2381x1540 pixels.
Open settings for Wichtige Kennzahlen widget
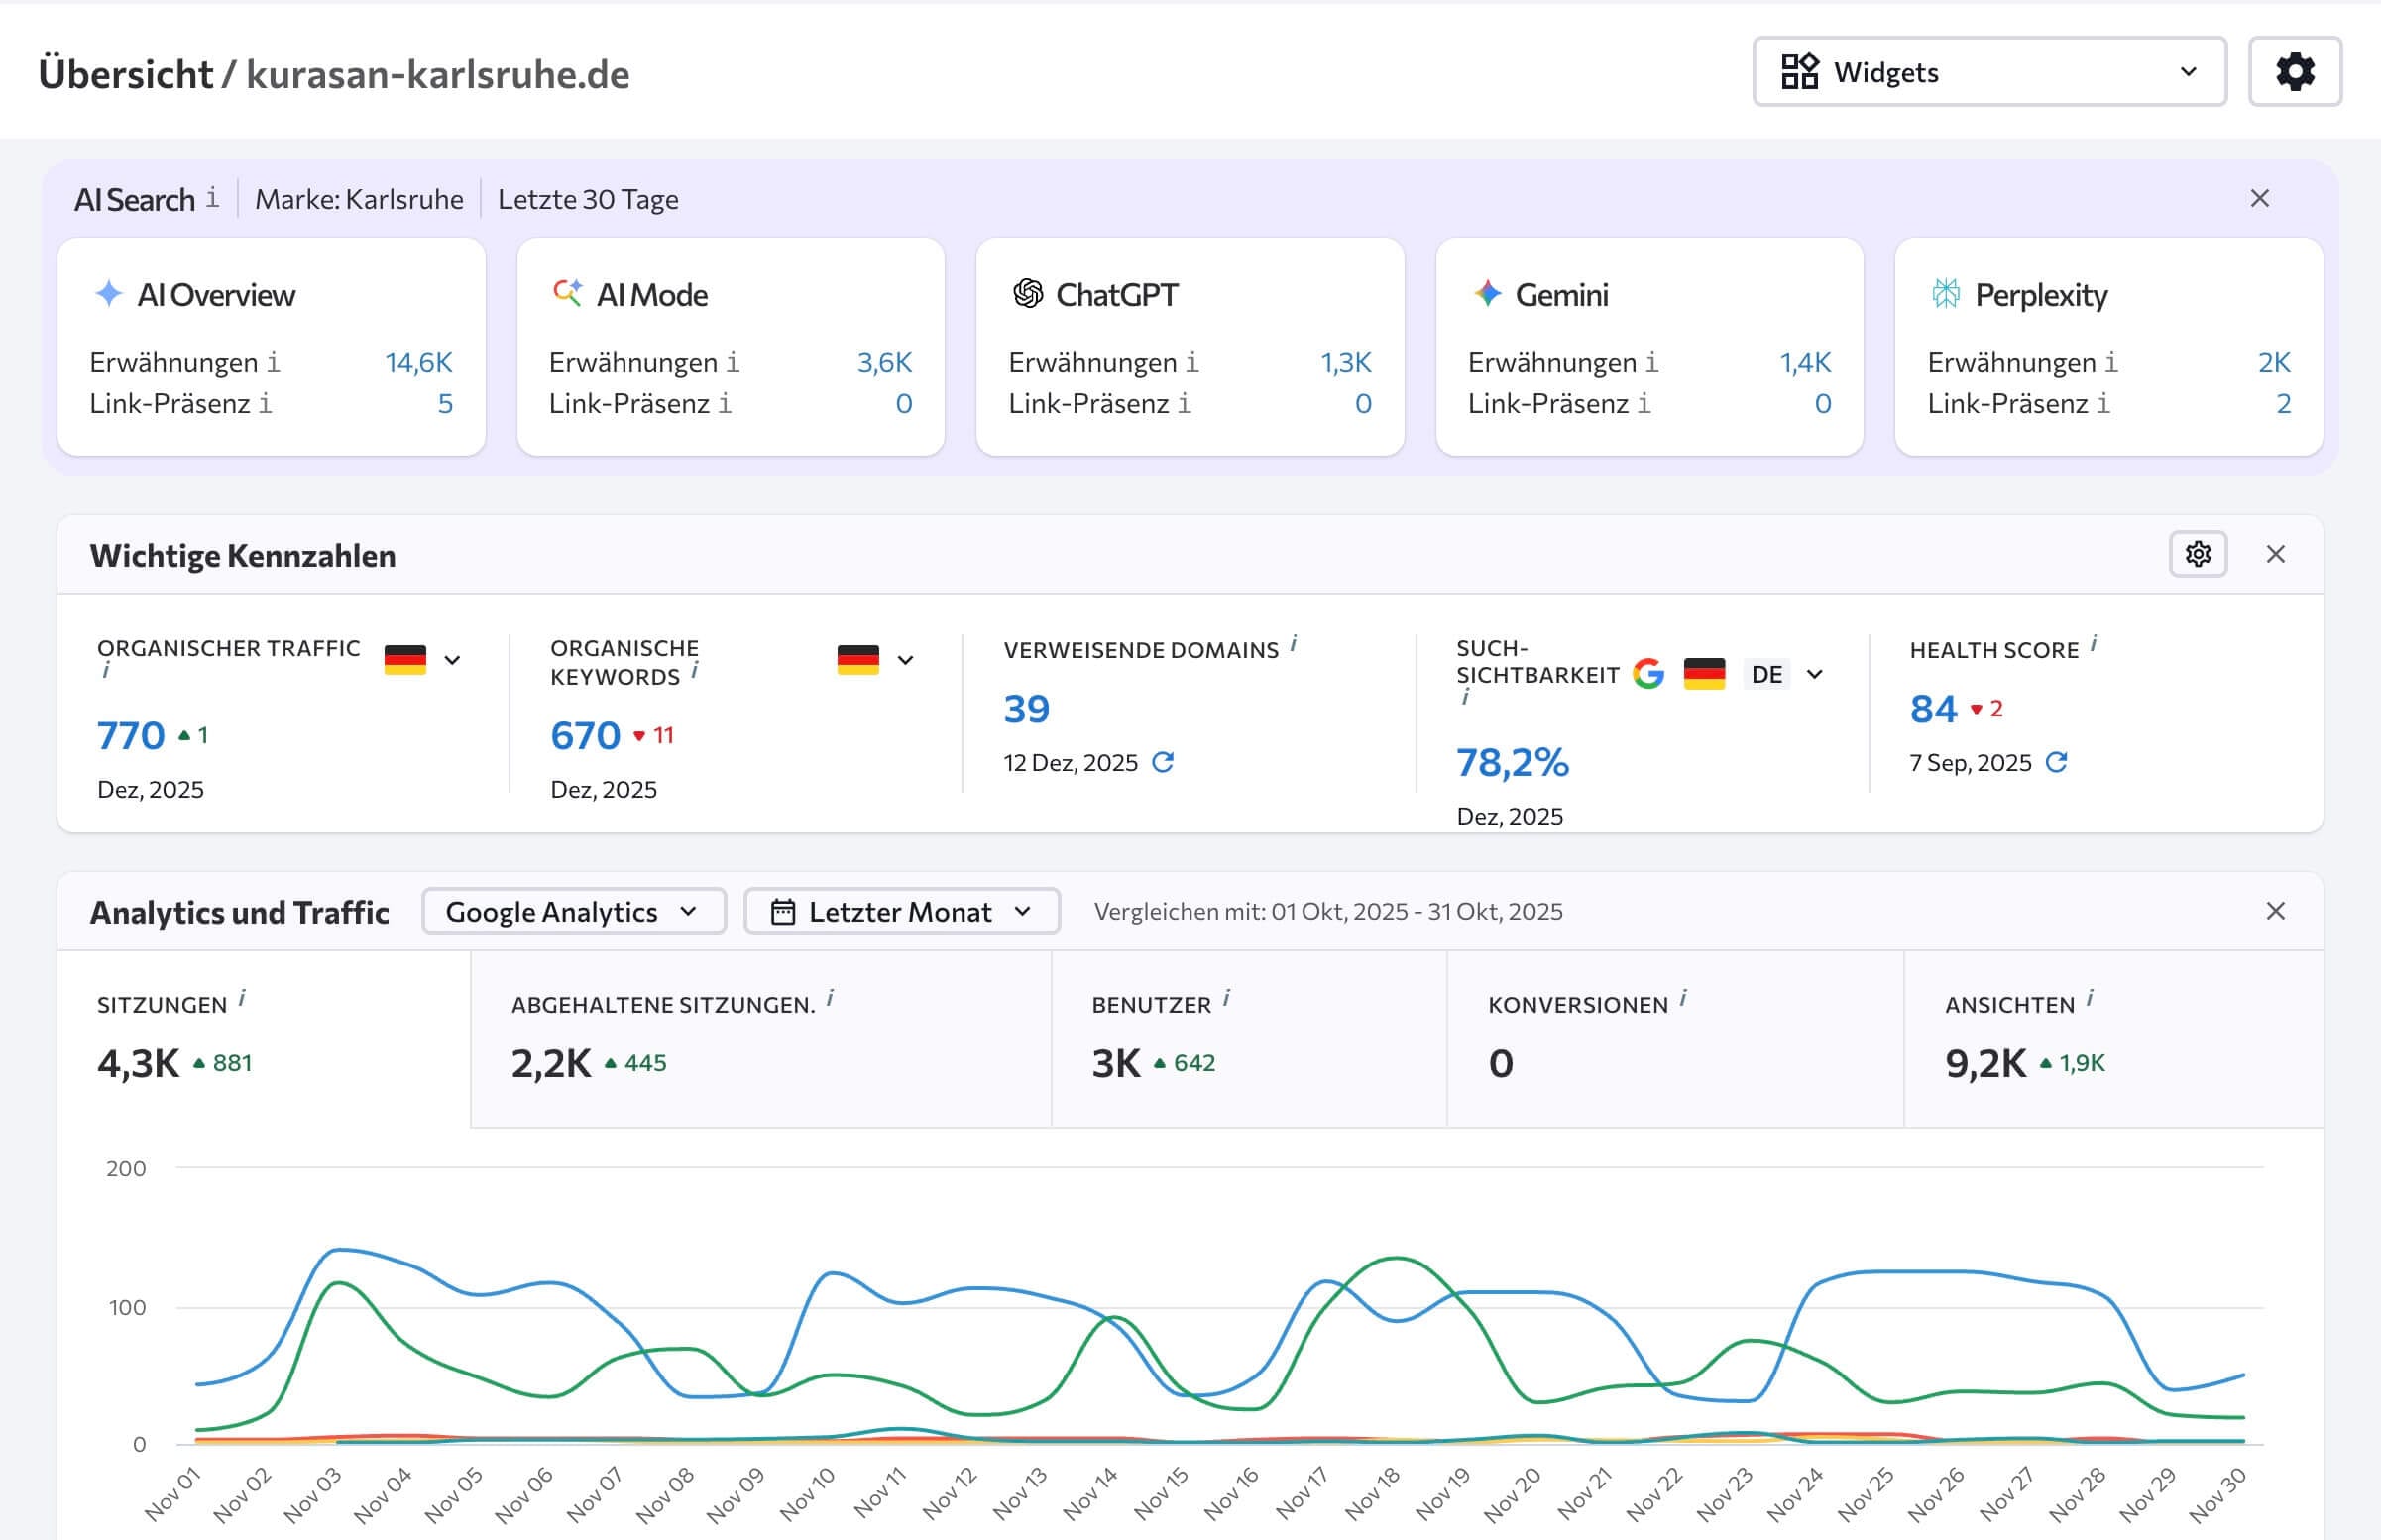click(x=2199, y=554)
